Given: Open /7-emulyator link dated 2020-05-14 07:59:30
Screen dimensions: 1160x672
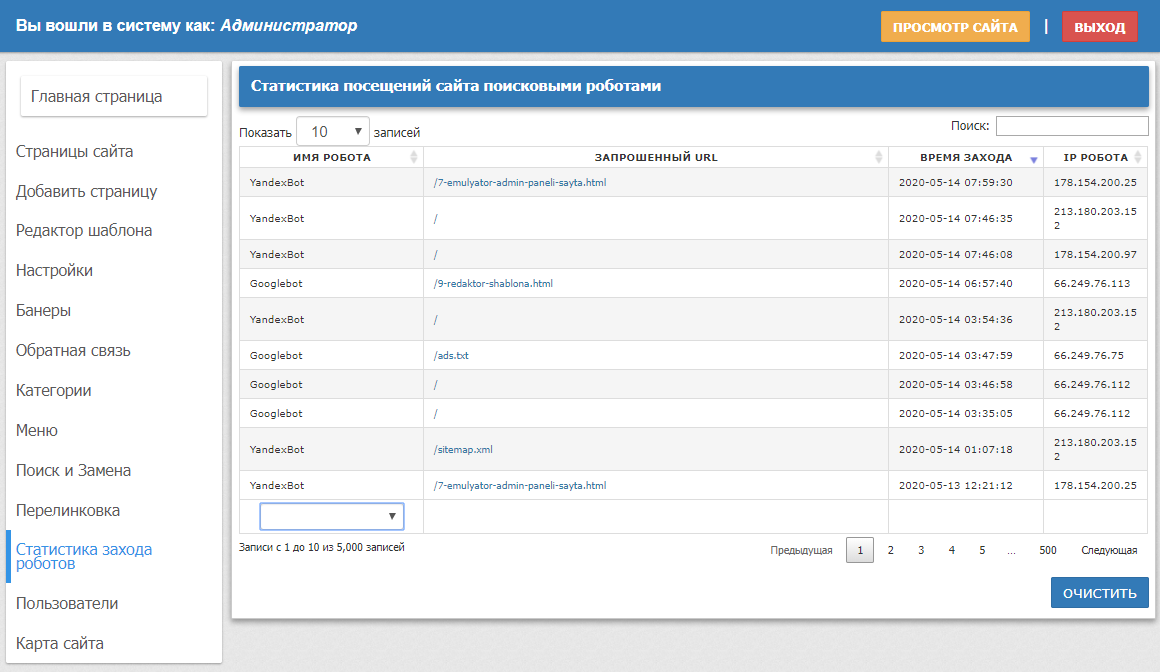Looking at the screenshot, I should pos(519,182).
